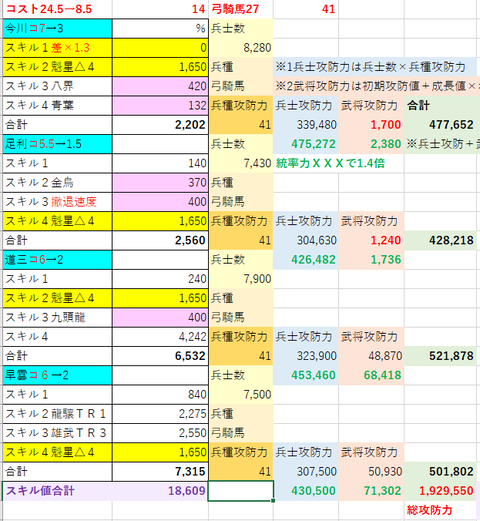Click the 8,280 soldier count cell

click(x=241, y=48)
